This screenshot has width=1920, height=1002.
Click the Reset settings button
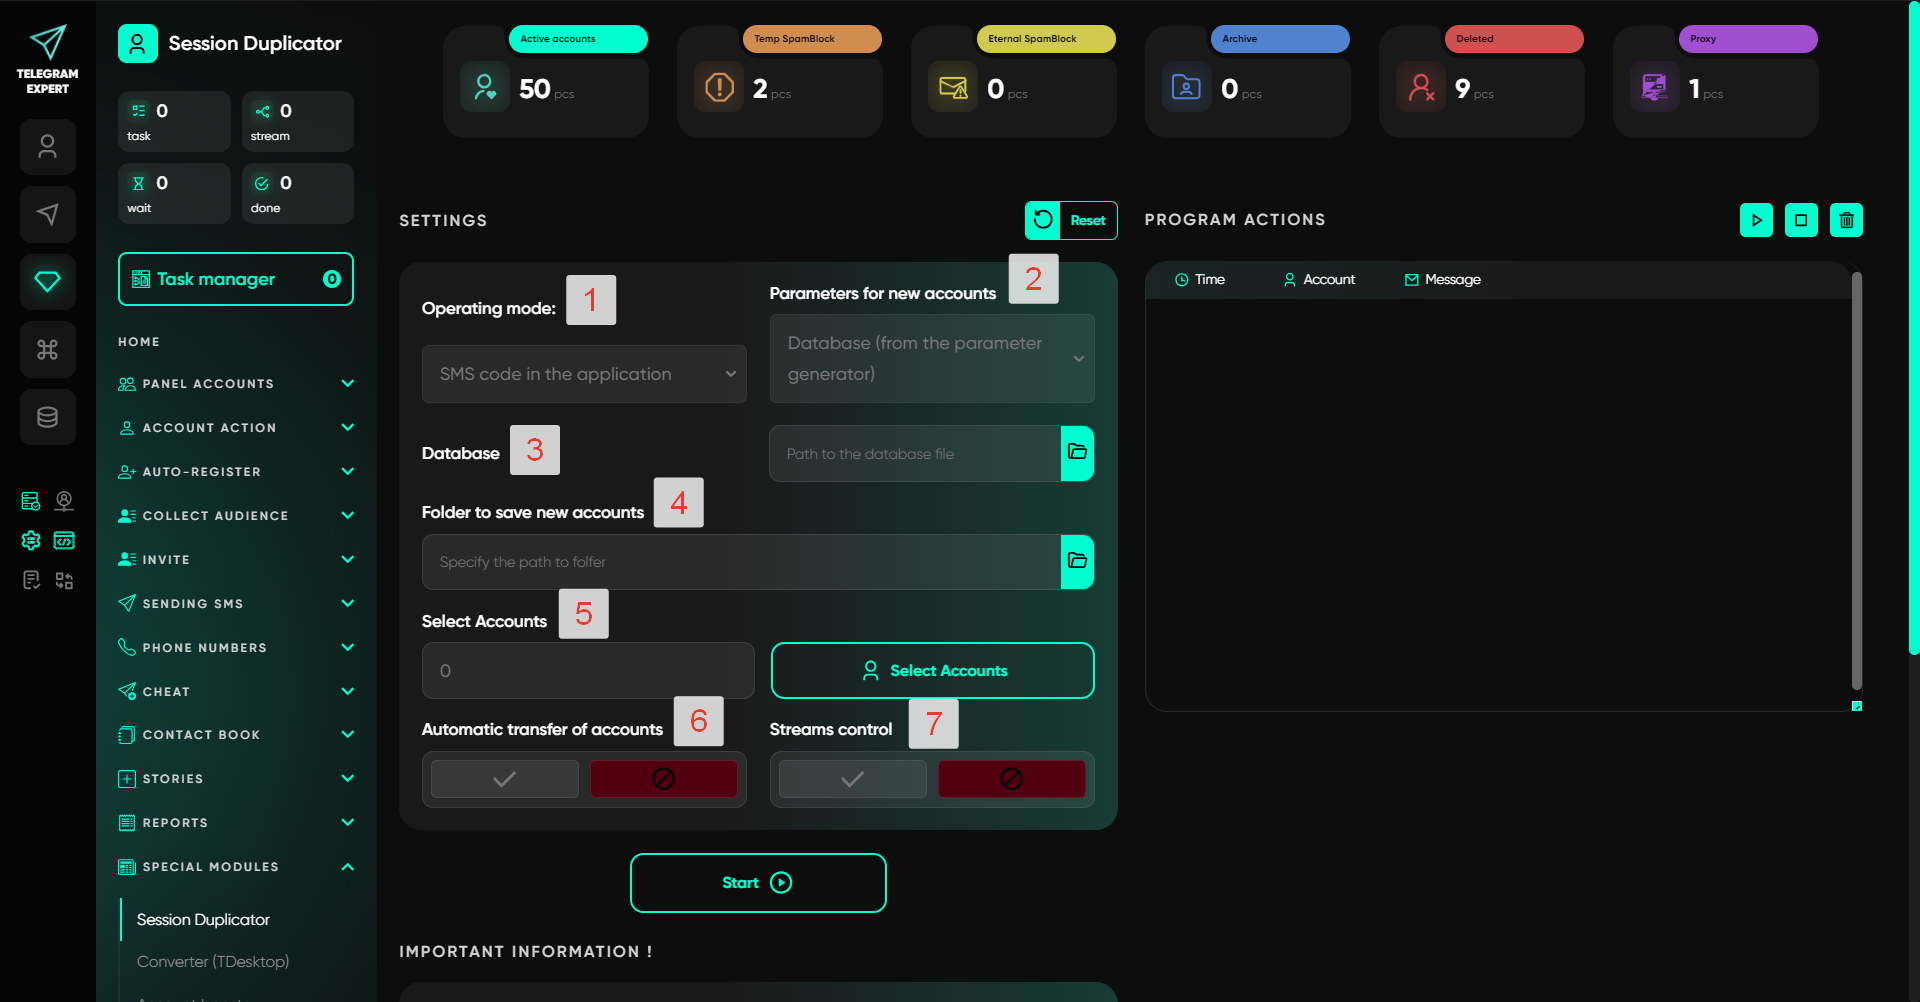coord(1071,220)
